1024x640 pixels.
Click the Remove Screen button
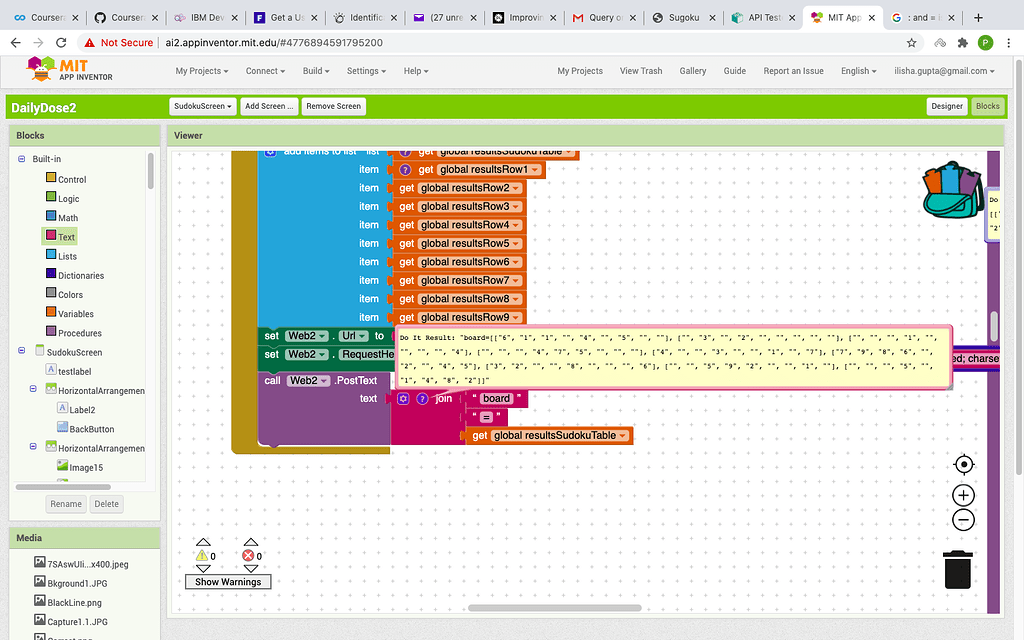click(x=333, y=106)
